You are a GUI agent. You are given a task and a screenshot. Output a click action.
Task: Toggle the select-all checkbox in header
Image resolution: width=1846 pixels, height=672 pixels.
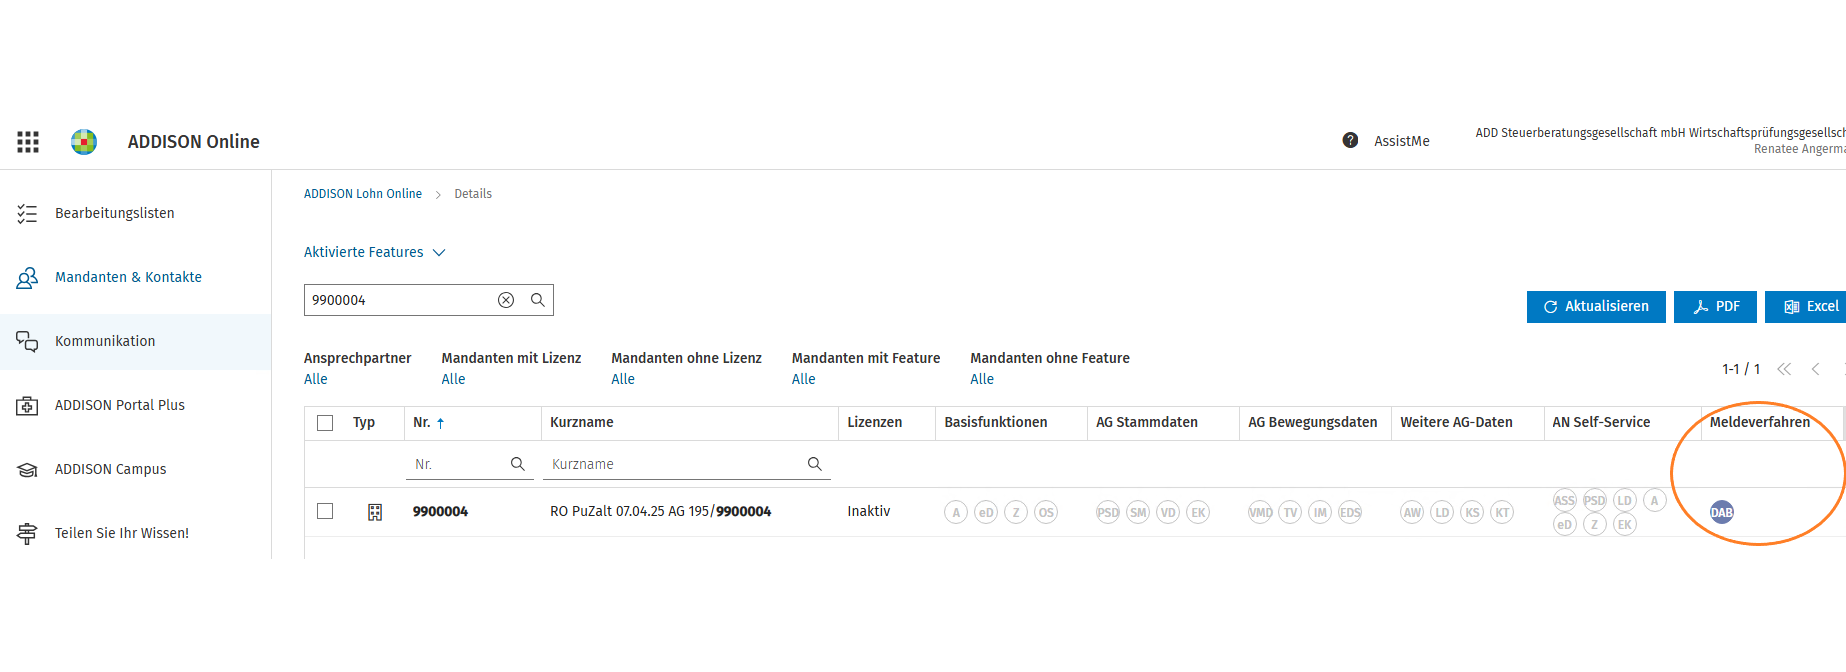[325, 423]
